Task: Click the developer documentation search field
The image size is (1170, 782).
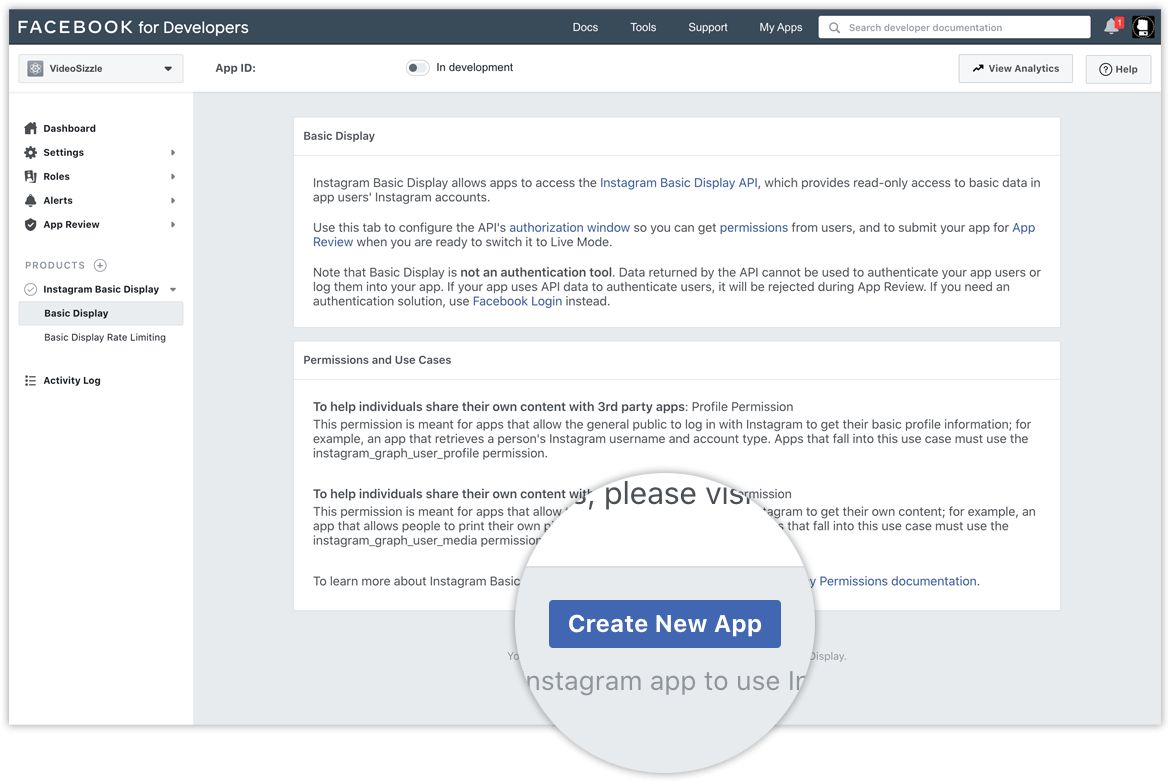Action: 954,26
